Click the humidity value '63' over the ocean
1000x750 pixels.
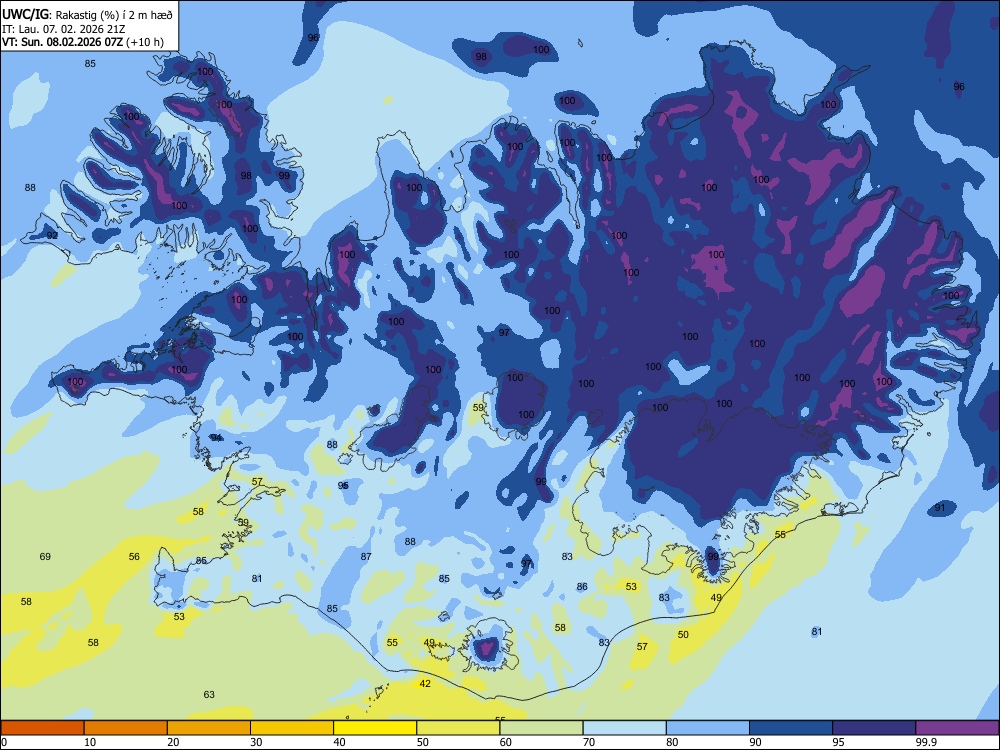pos(209,695)
